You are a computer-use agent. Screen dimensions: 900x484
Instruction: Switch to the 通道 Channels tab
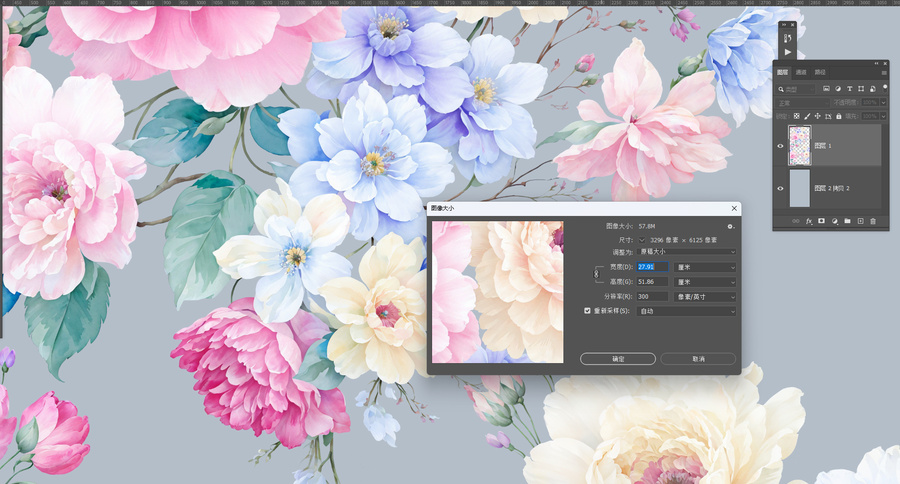pyautogui.click(x=801, y=72)
